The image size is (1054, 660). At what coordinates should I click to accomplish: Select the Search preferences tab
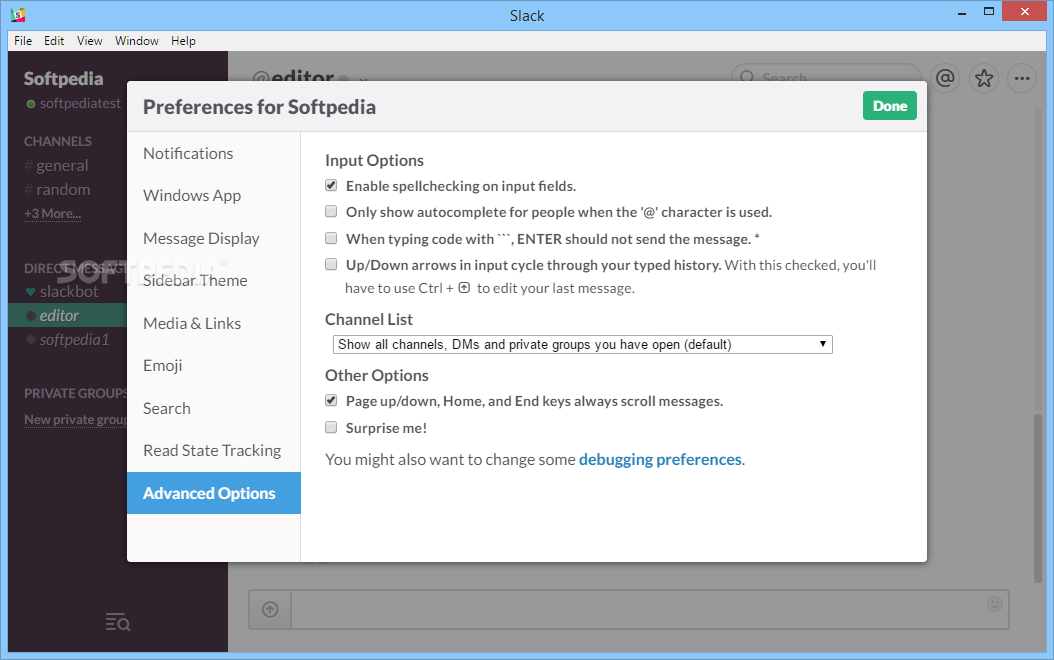[x=213, y=409]
